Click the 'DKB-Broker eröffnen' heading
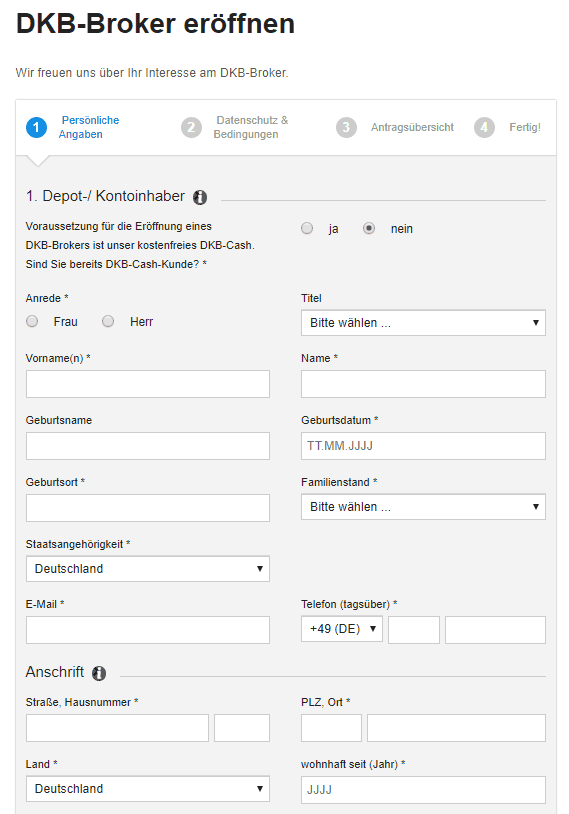 click(x=155, y=24)
